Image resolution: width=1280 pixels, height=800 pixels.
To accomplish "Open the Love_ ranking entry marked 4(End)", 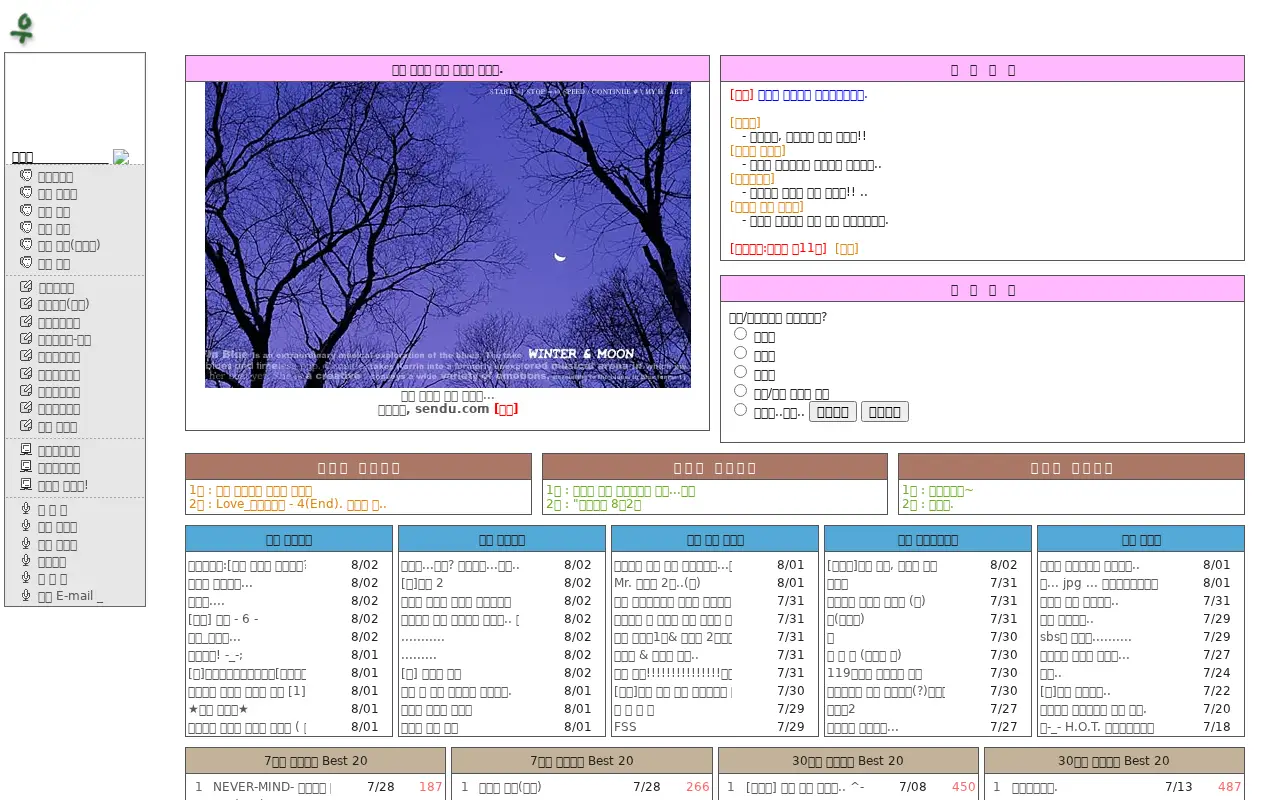I will click(287, 504).
